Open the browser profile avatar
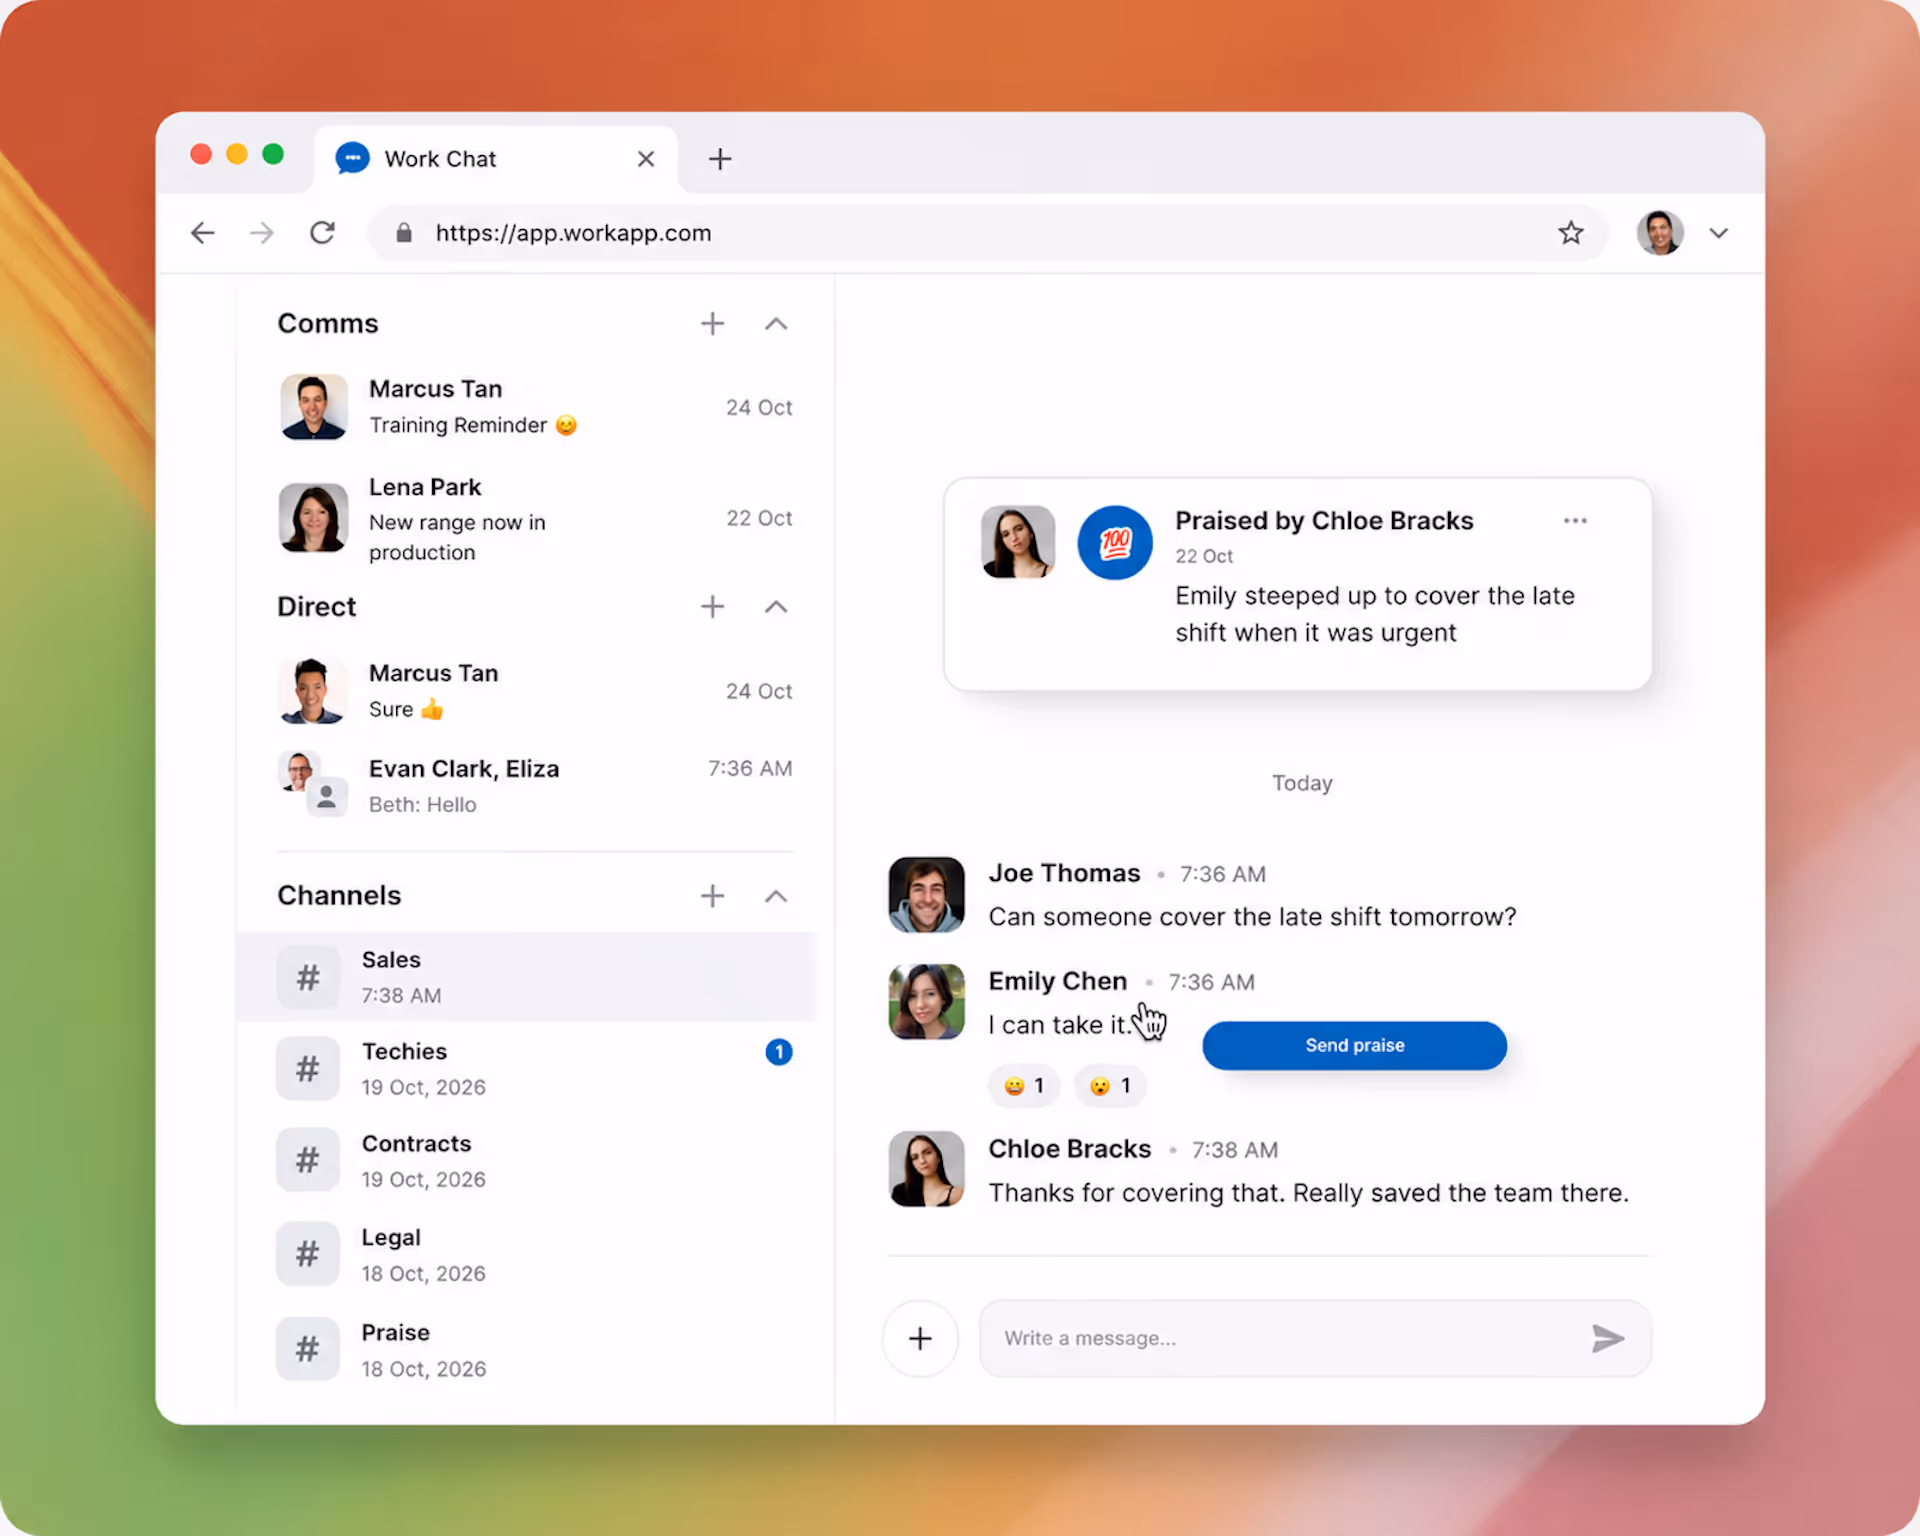 (1660, 233)
